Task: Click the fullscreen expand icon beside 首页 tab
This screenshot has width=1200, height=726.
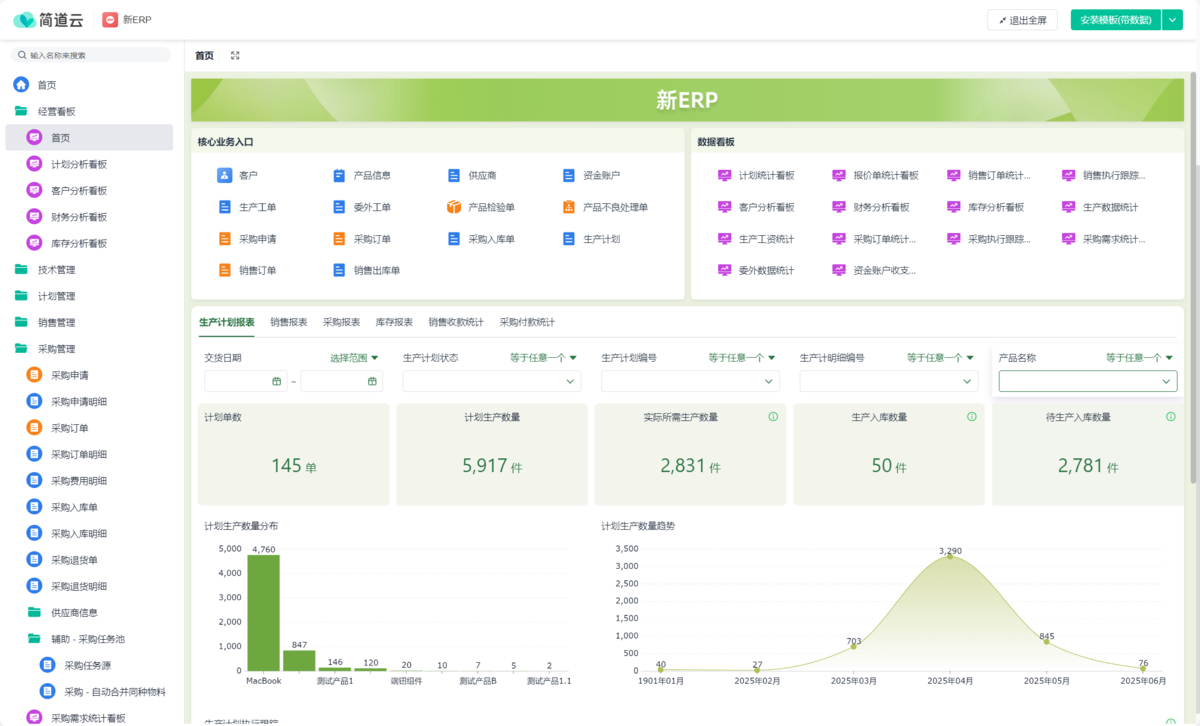Action: (x=235, y=56)
